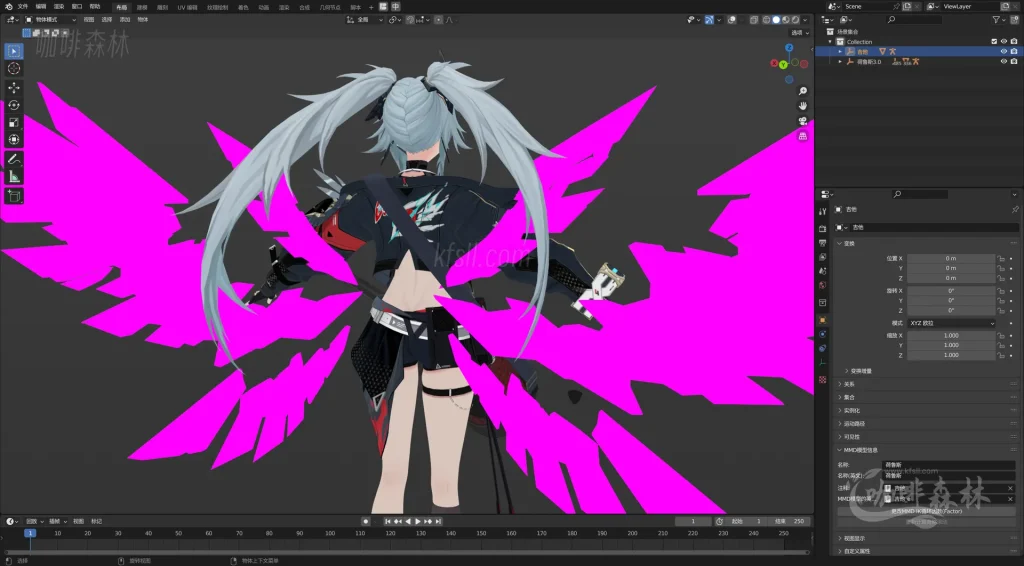Select the Cursor tool

(14, 69)
